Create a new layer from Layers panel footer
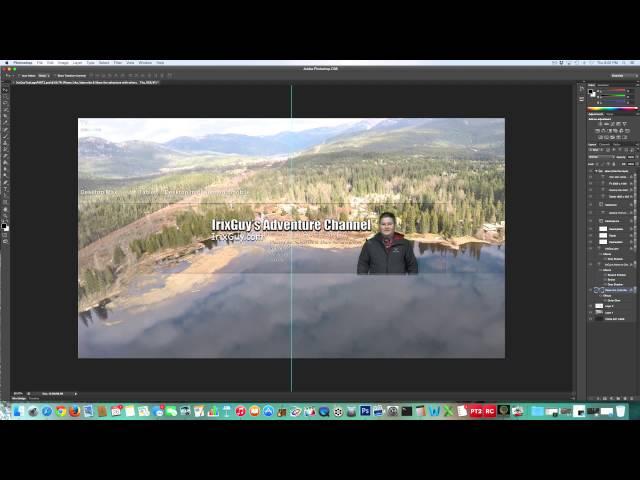 point(624,398)
